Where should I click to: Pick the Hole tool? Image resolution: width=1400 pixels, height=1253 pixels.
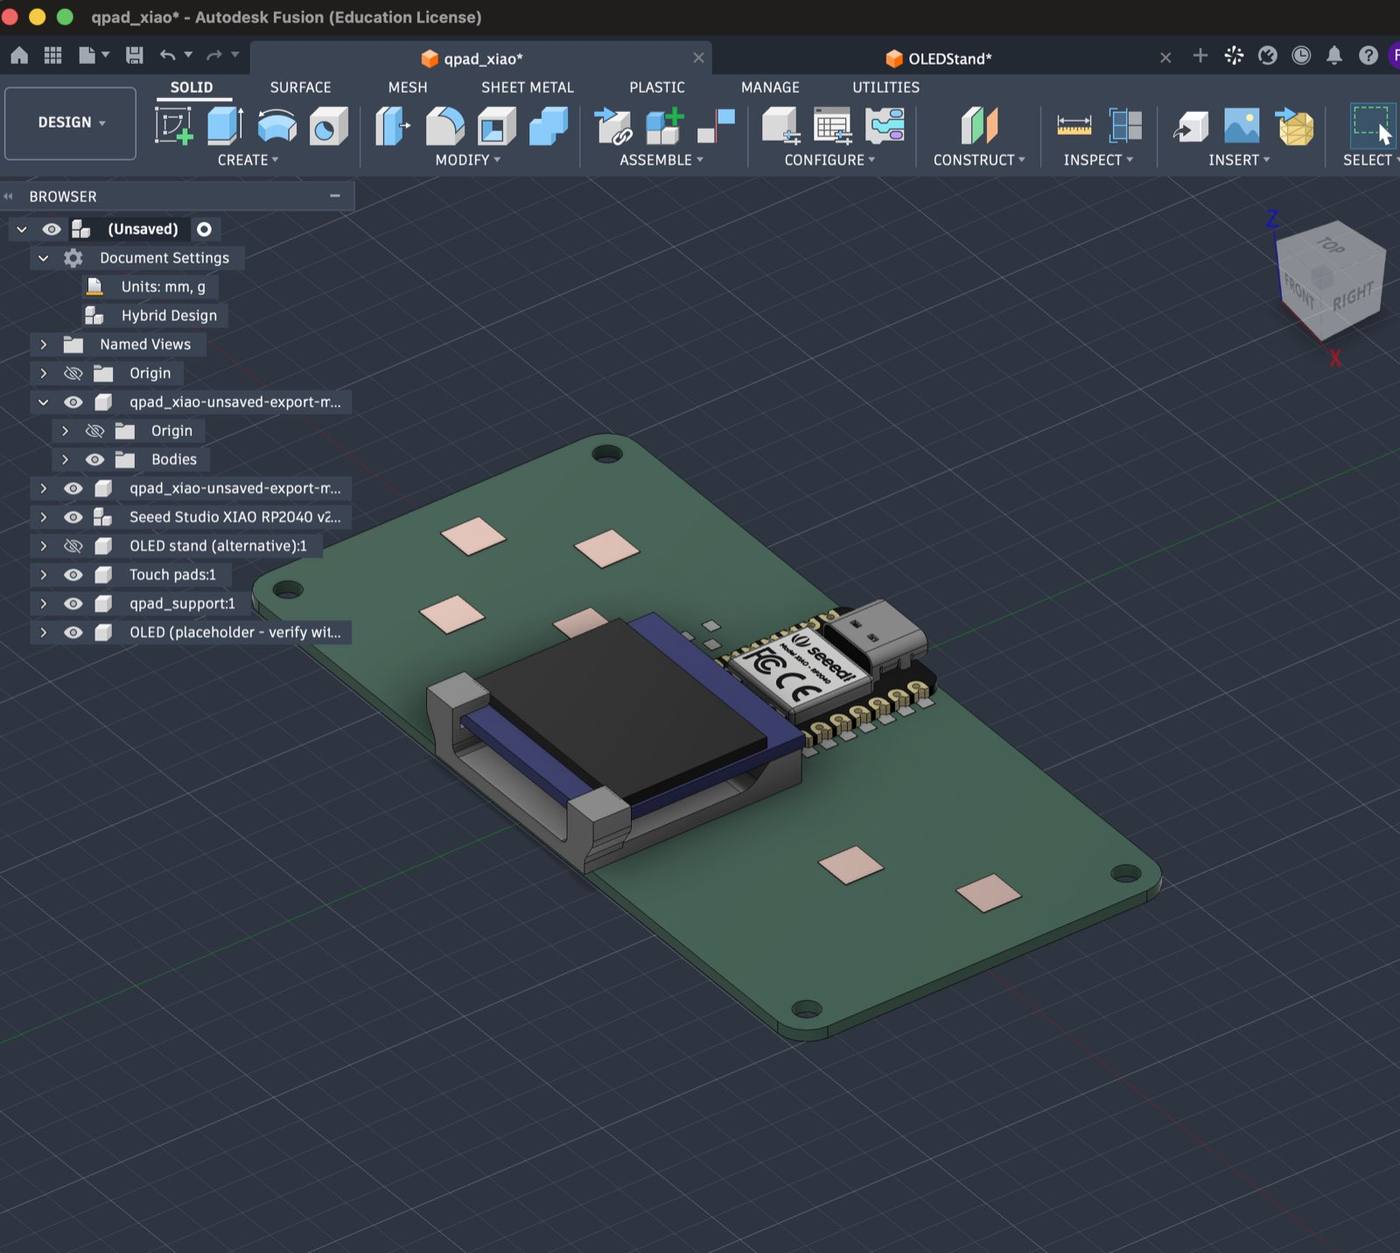pyautogui.click(x=328, y=126)
